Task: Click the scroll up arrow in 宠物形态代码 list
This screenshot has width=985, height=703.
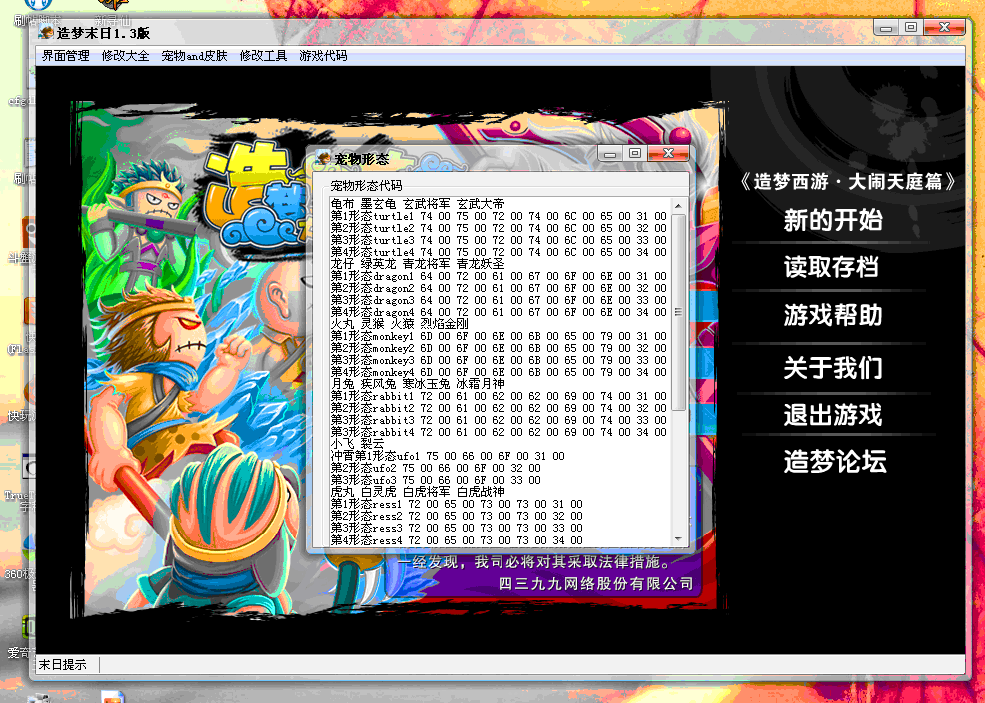Action: (678, 206)
